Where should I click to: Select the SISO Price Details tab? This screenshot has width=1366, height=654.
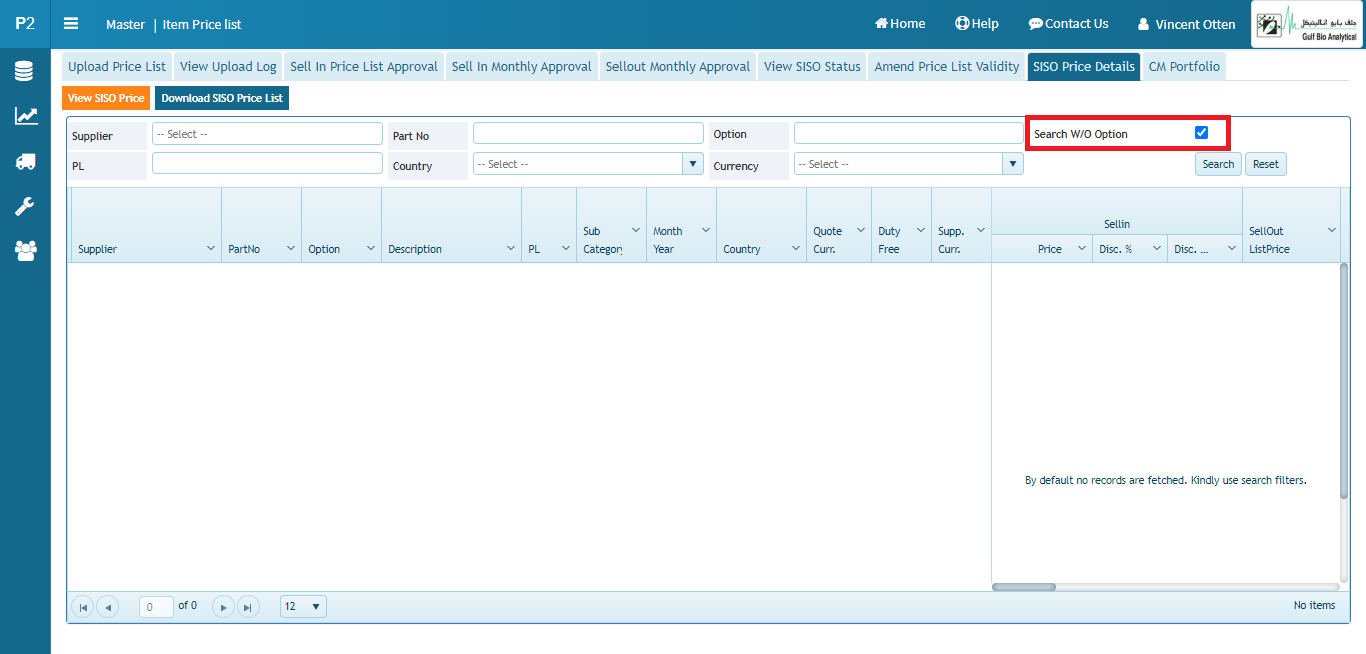pos(1084,66)
